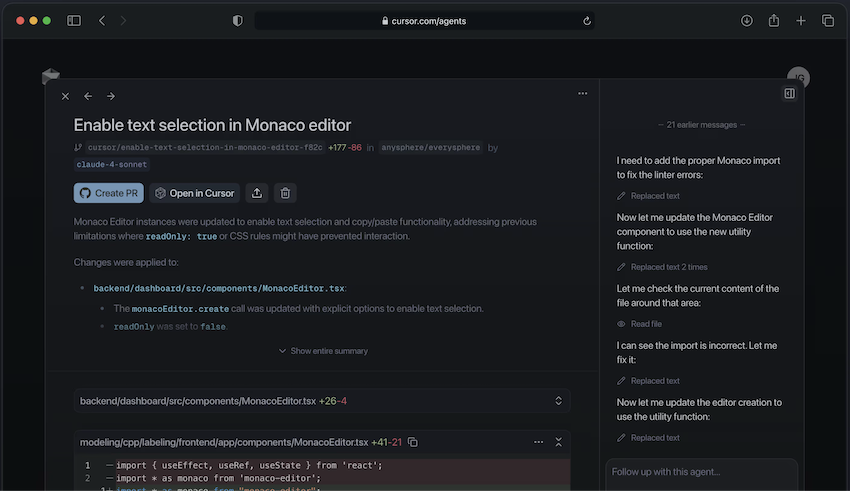
Task: Collapse the modeling/cpp MonacoEditor.tsx diff
Action: 558,442
